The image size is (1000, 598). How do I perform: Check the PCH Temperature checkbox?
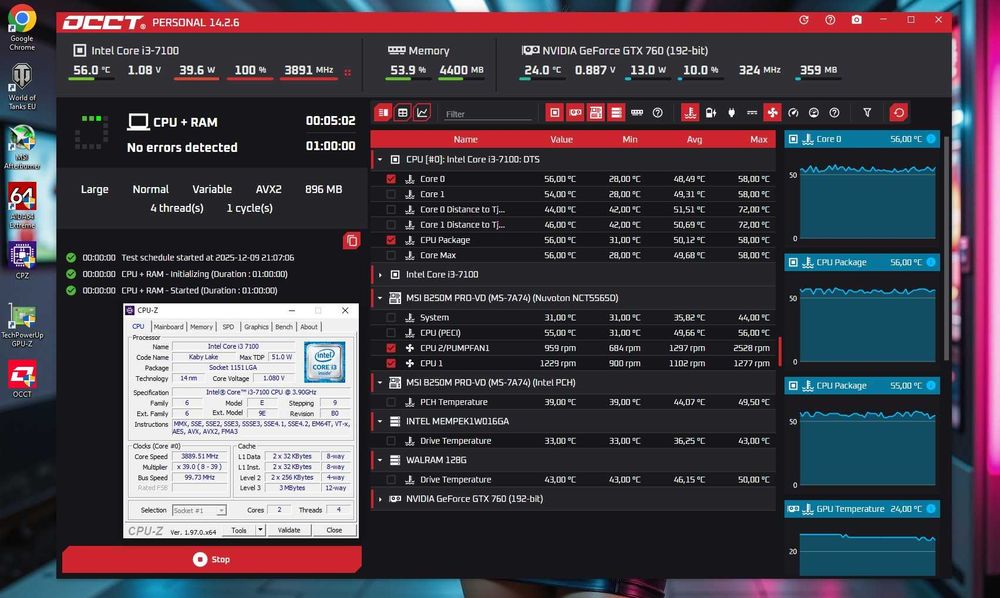[391, 402]
